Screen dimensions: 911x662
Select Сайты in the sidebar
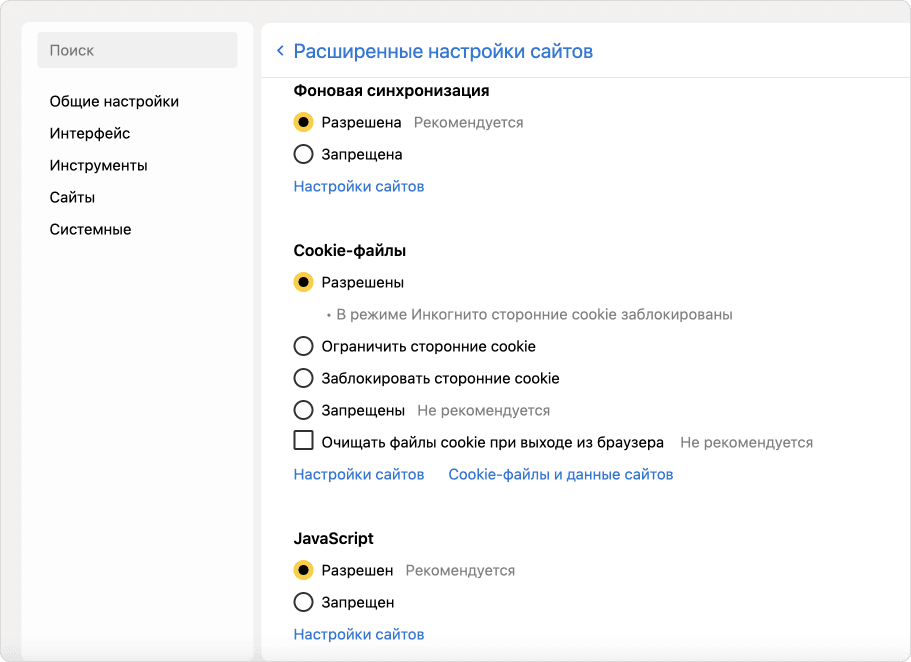coord(72,197)
